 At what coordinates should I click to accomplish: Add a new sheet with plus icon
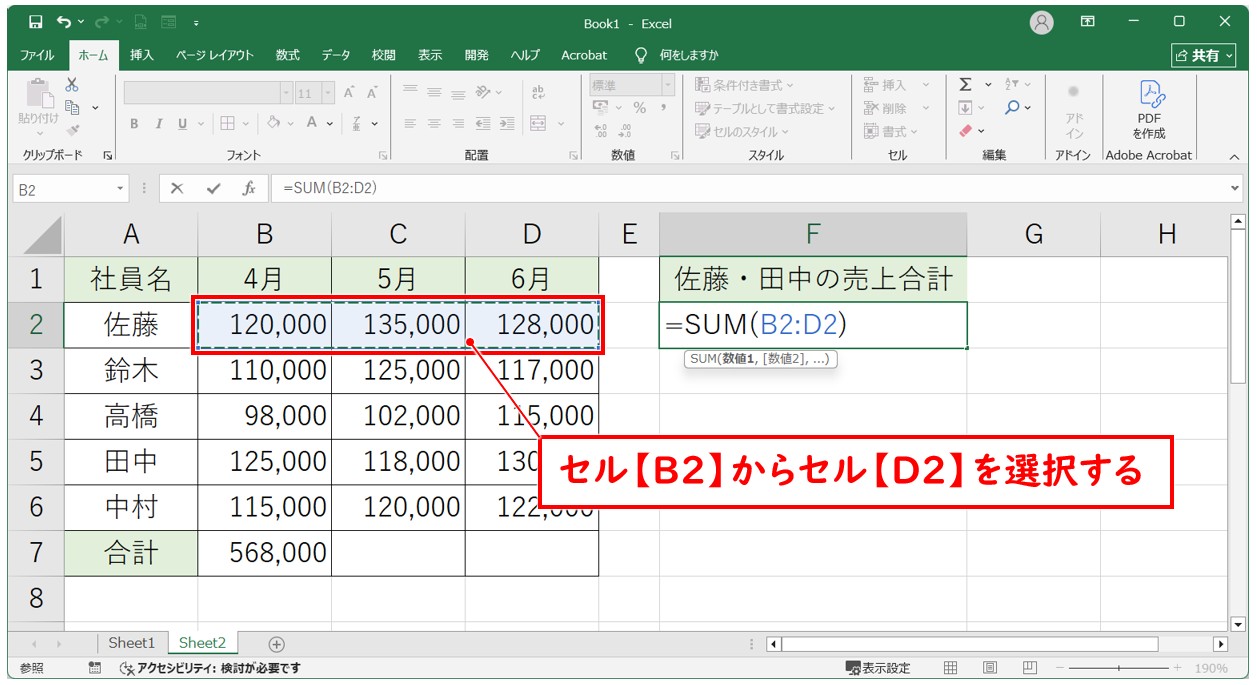[x=277, y=644]
